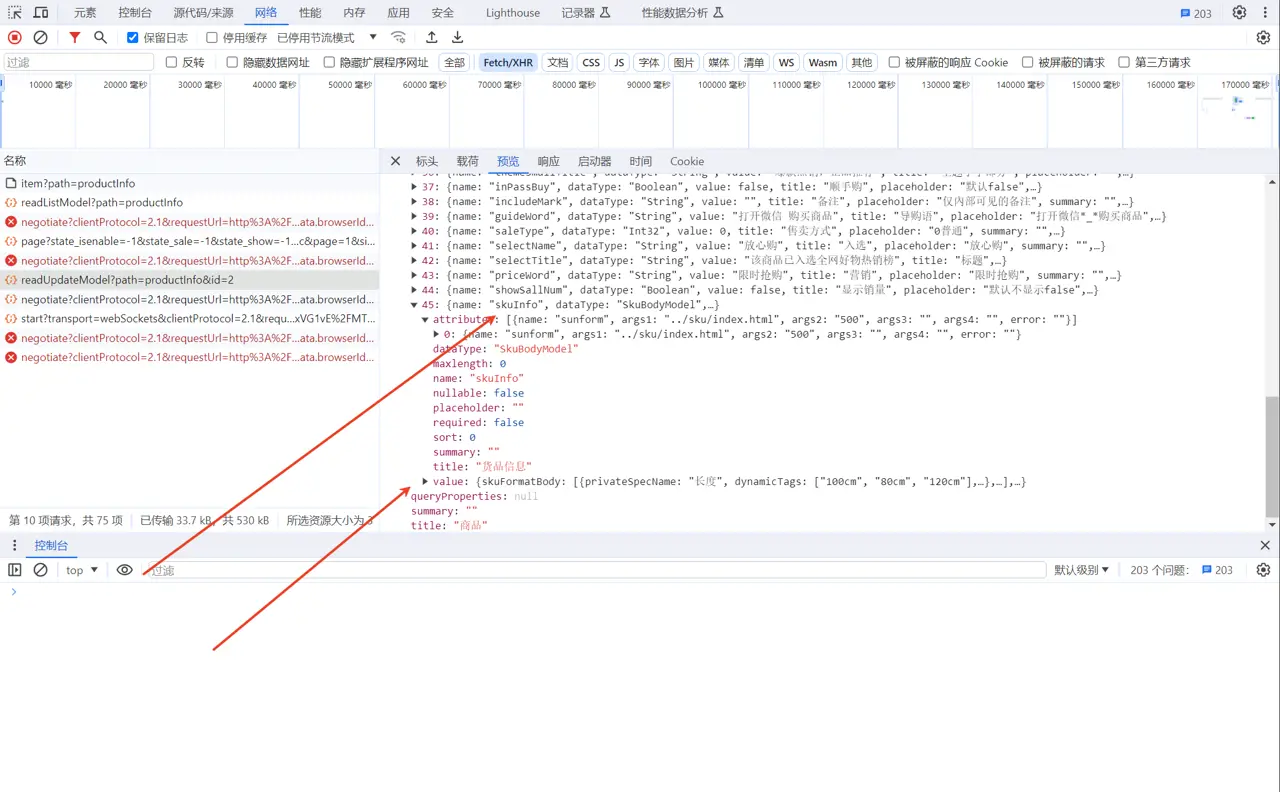
Task: Toggle preserve log checkbox
Action: (132, 37)
